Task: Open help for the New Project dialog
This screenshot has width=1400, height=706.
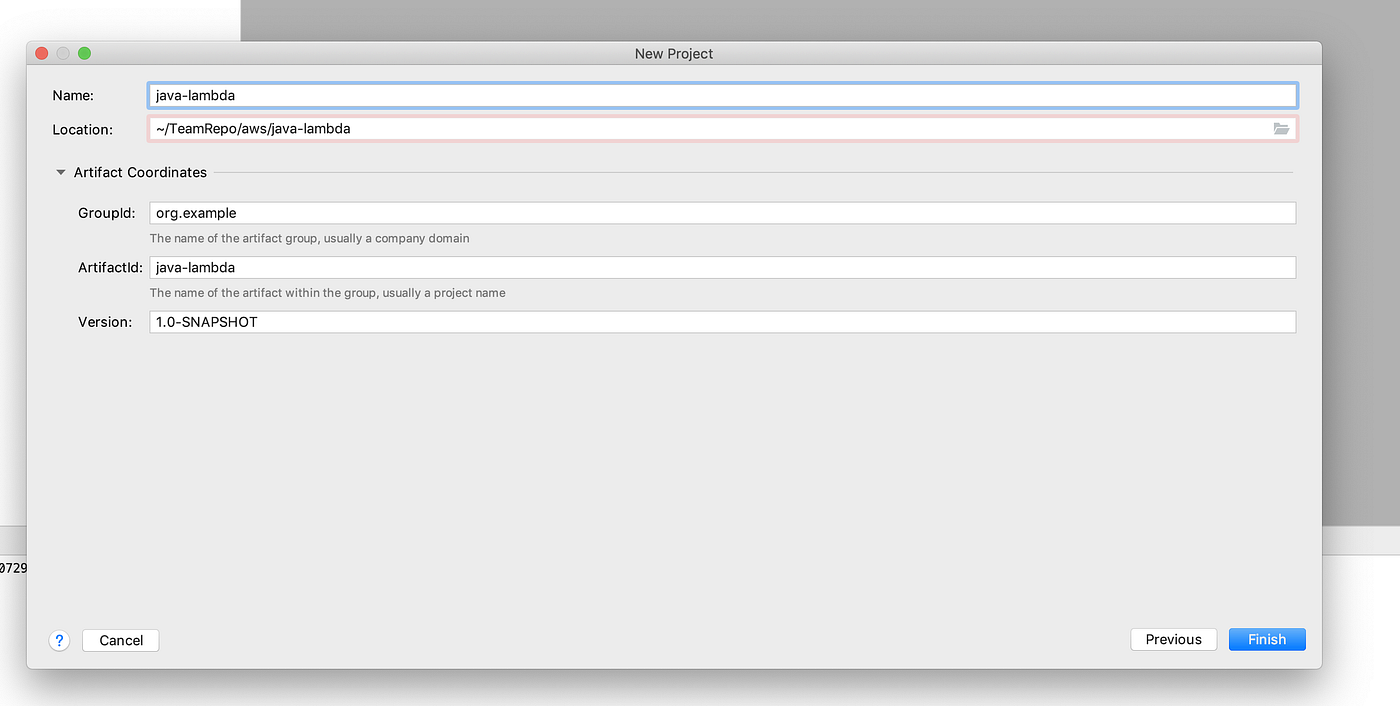Action: point(59,640)
